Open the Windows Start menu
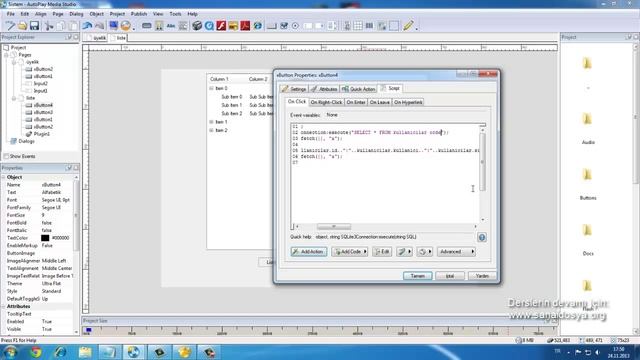640x360 pixels. click(x=10, y=352)
